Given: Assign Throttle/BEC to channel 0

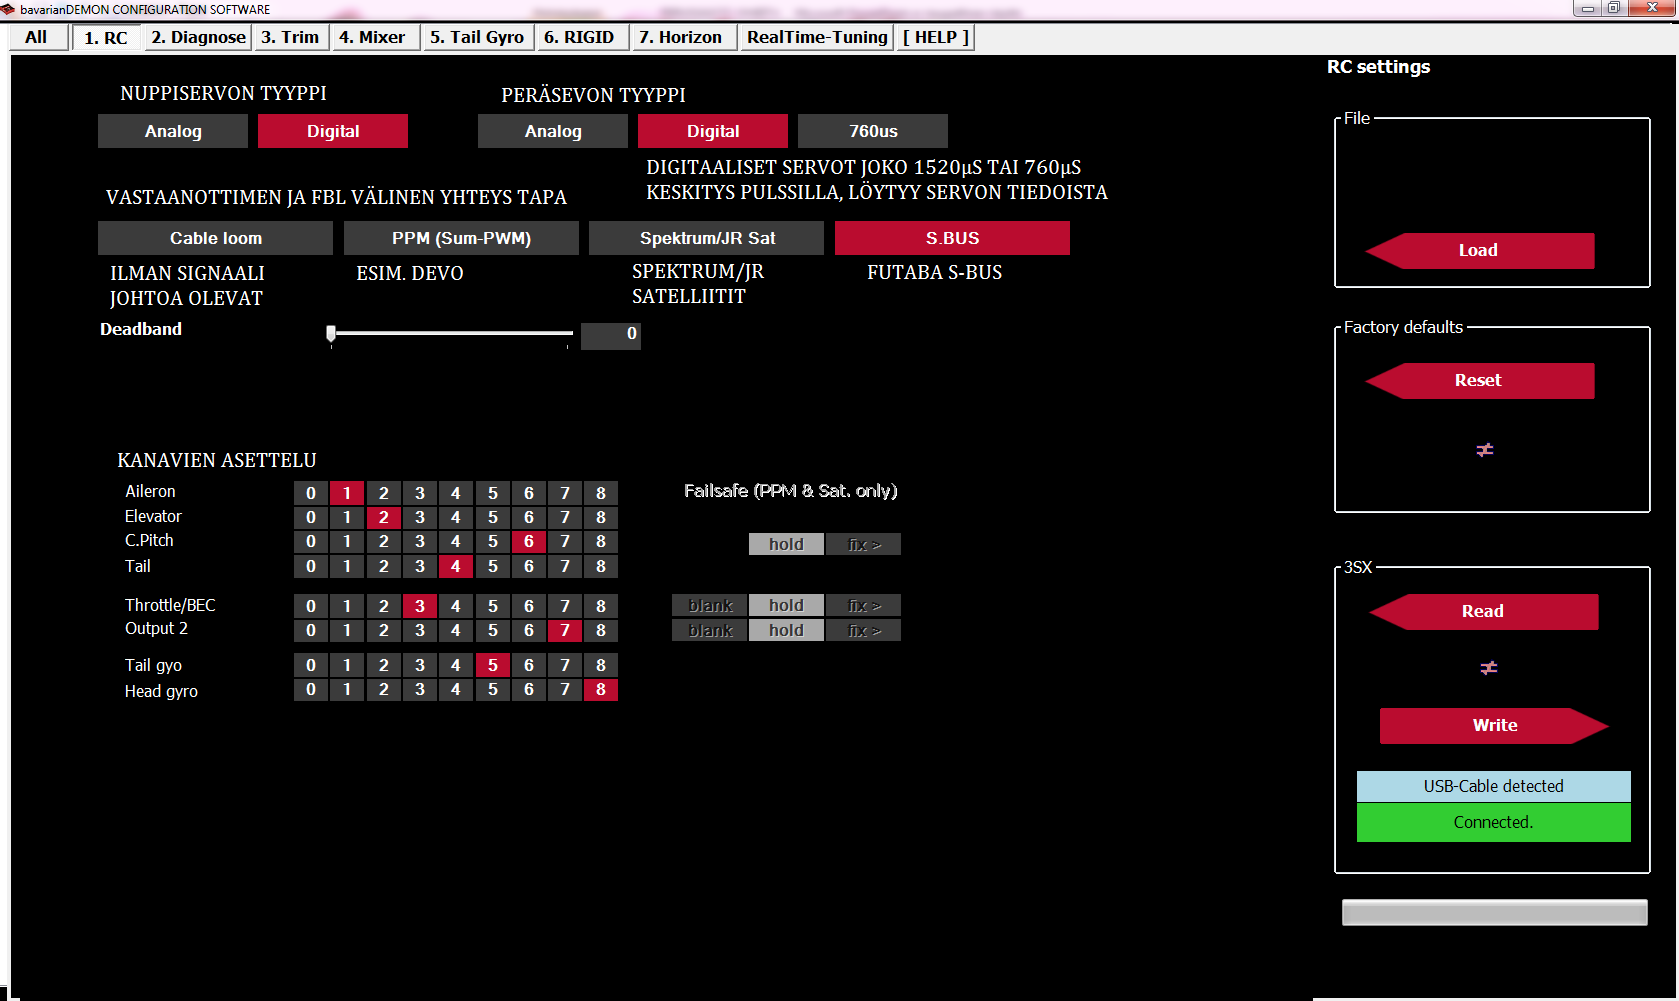Looking at the screenshot, I should (x=311, y=606).
